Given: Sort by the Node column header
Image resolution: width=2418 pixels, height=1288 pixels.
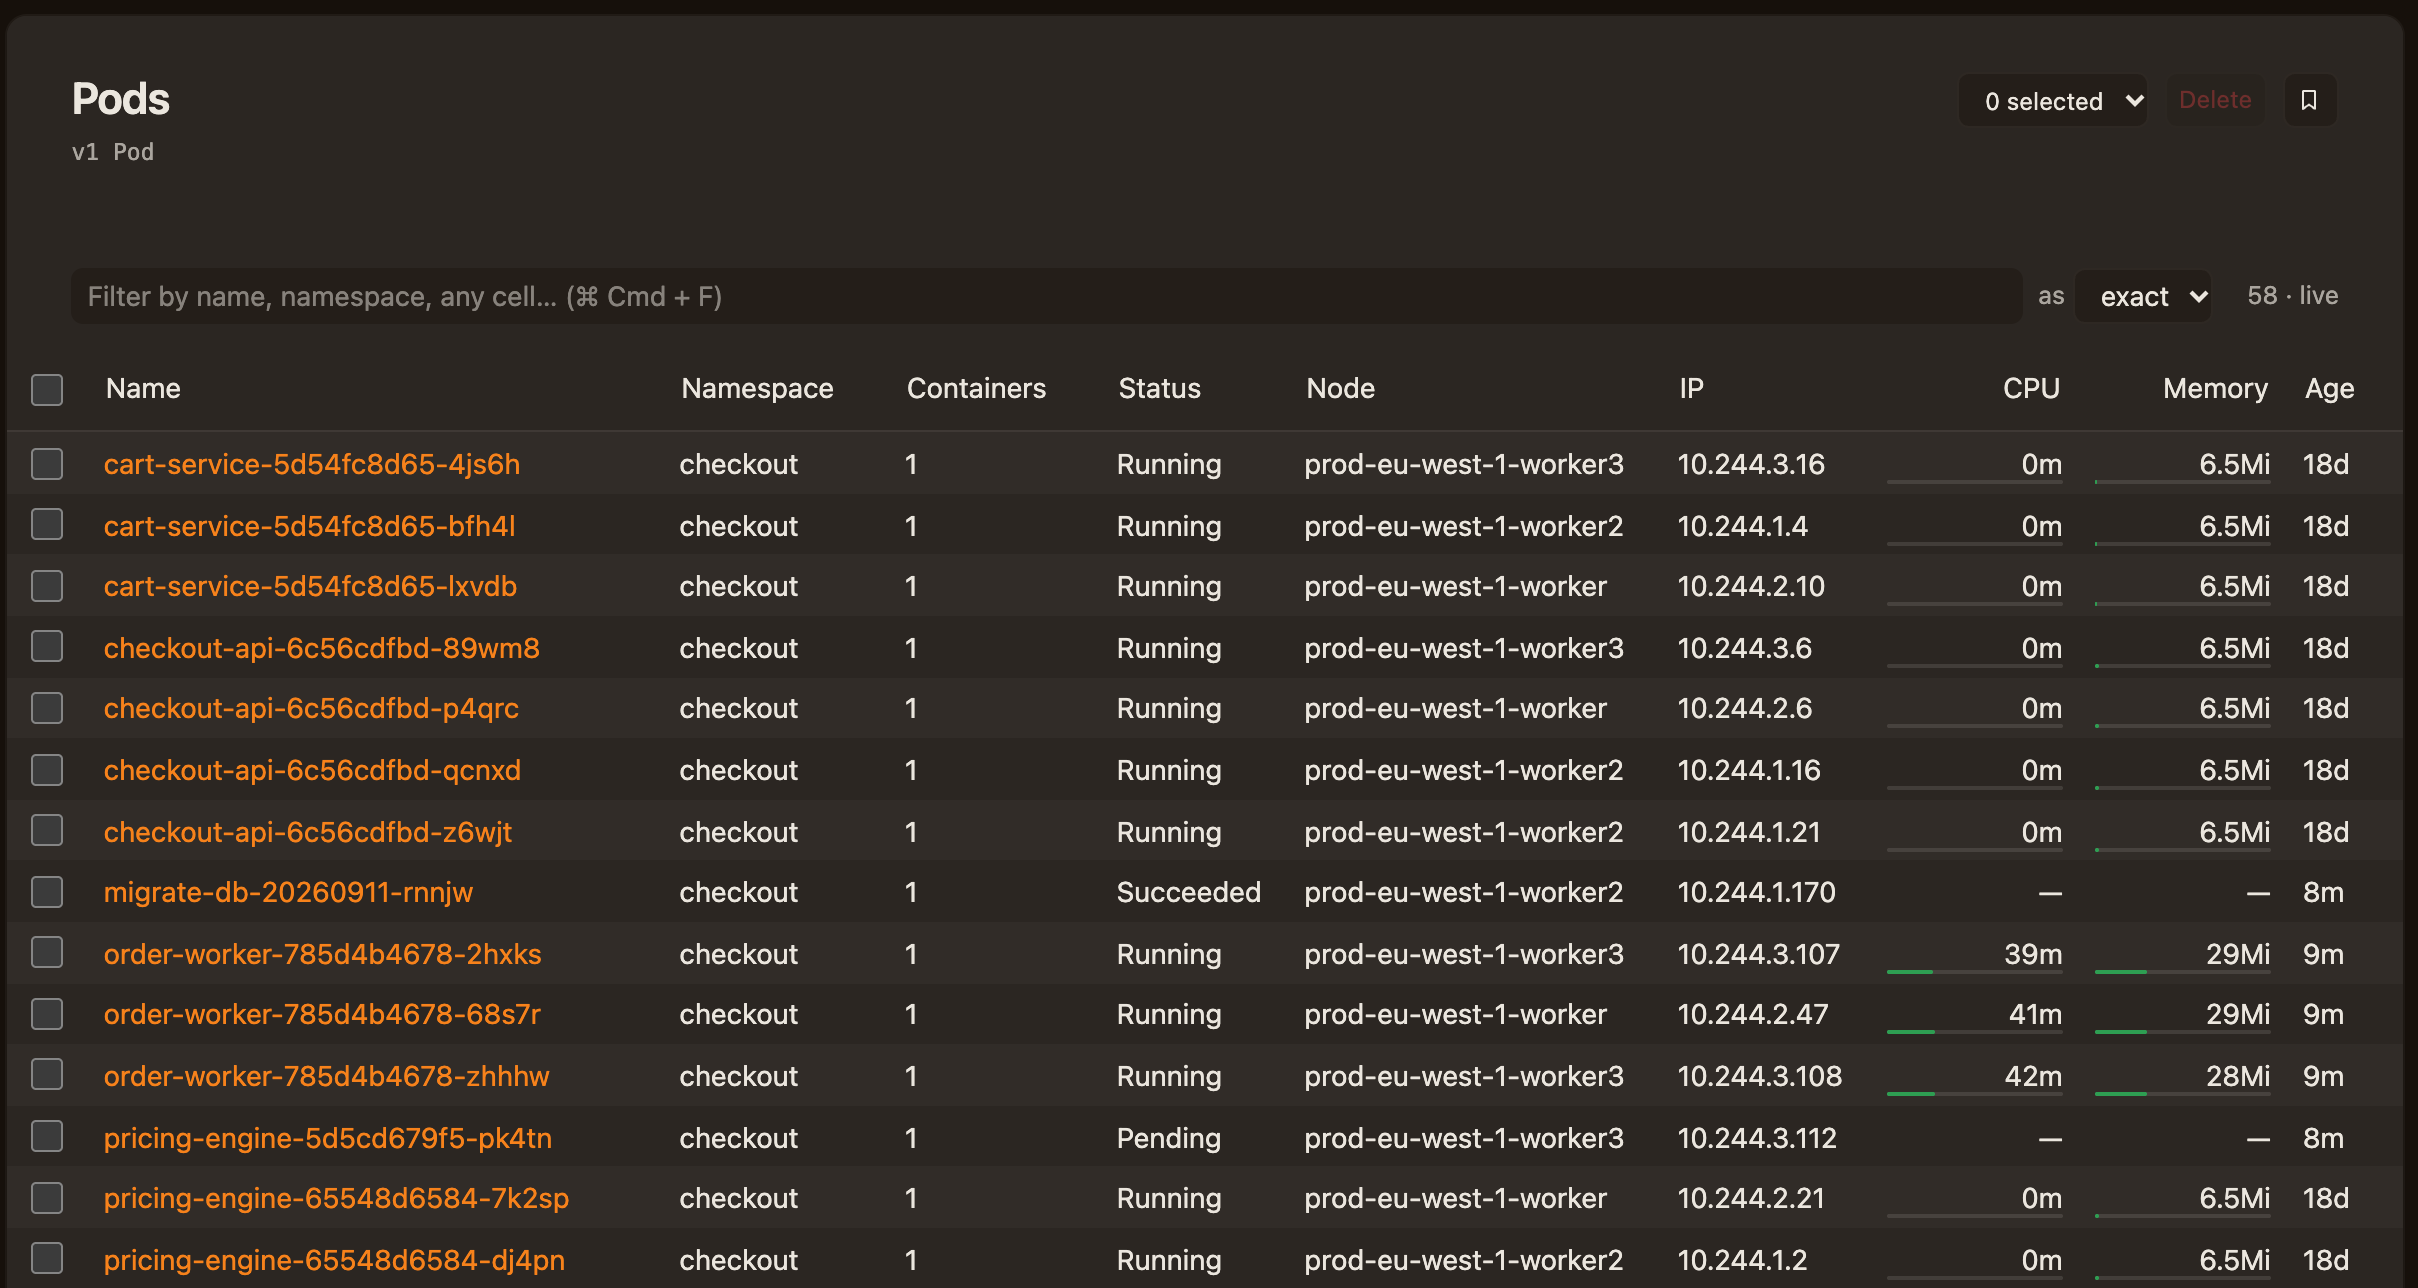Looking at the screenshot, I should tap(1340, 388).
